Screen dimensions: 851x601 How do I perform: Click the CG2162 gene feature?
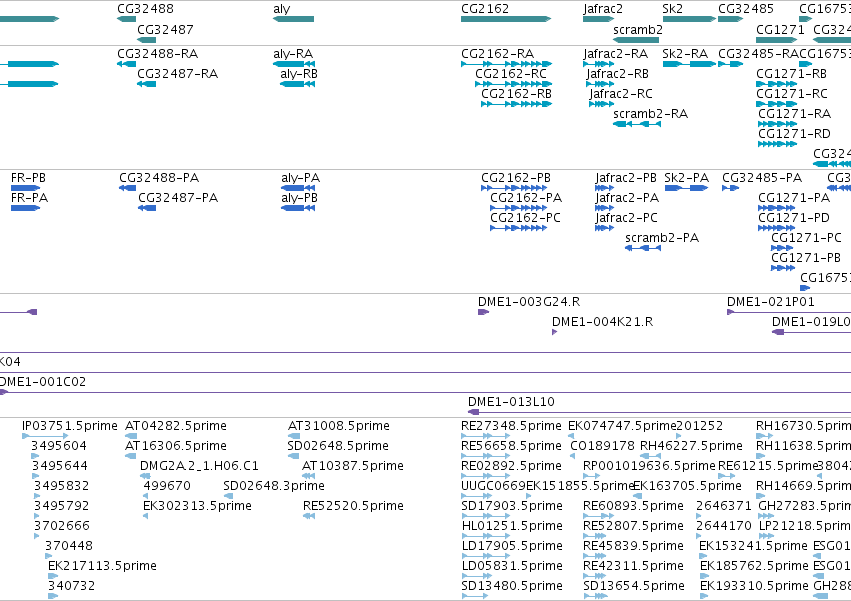tap(506, 19)
